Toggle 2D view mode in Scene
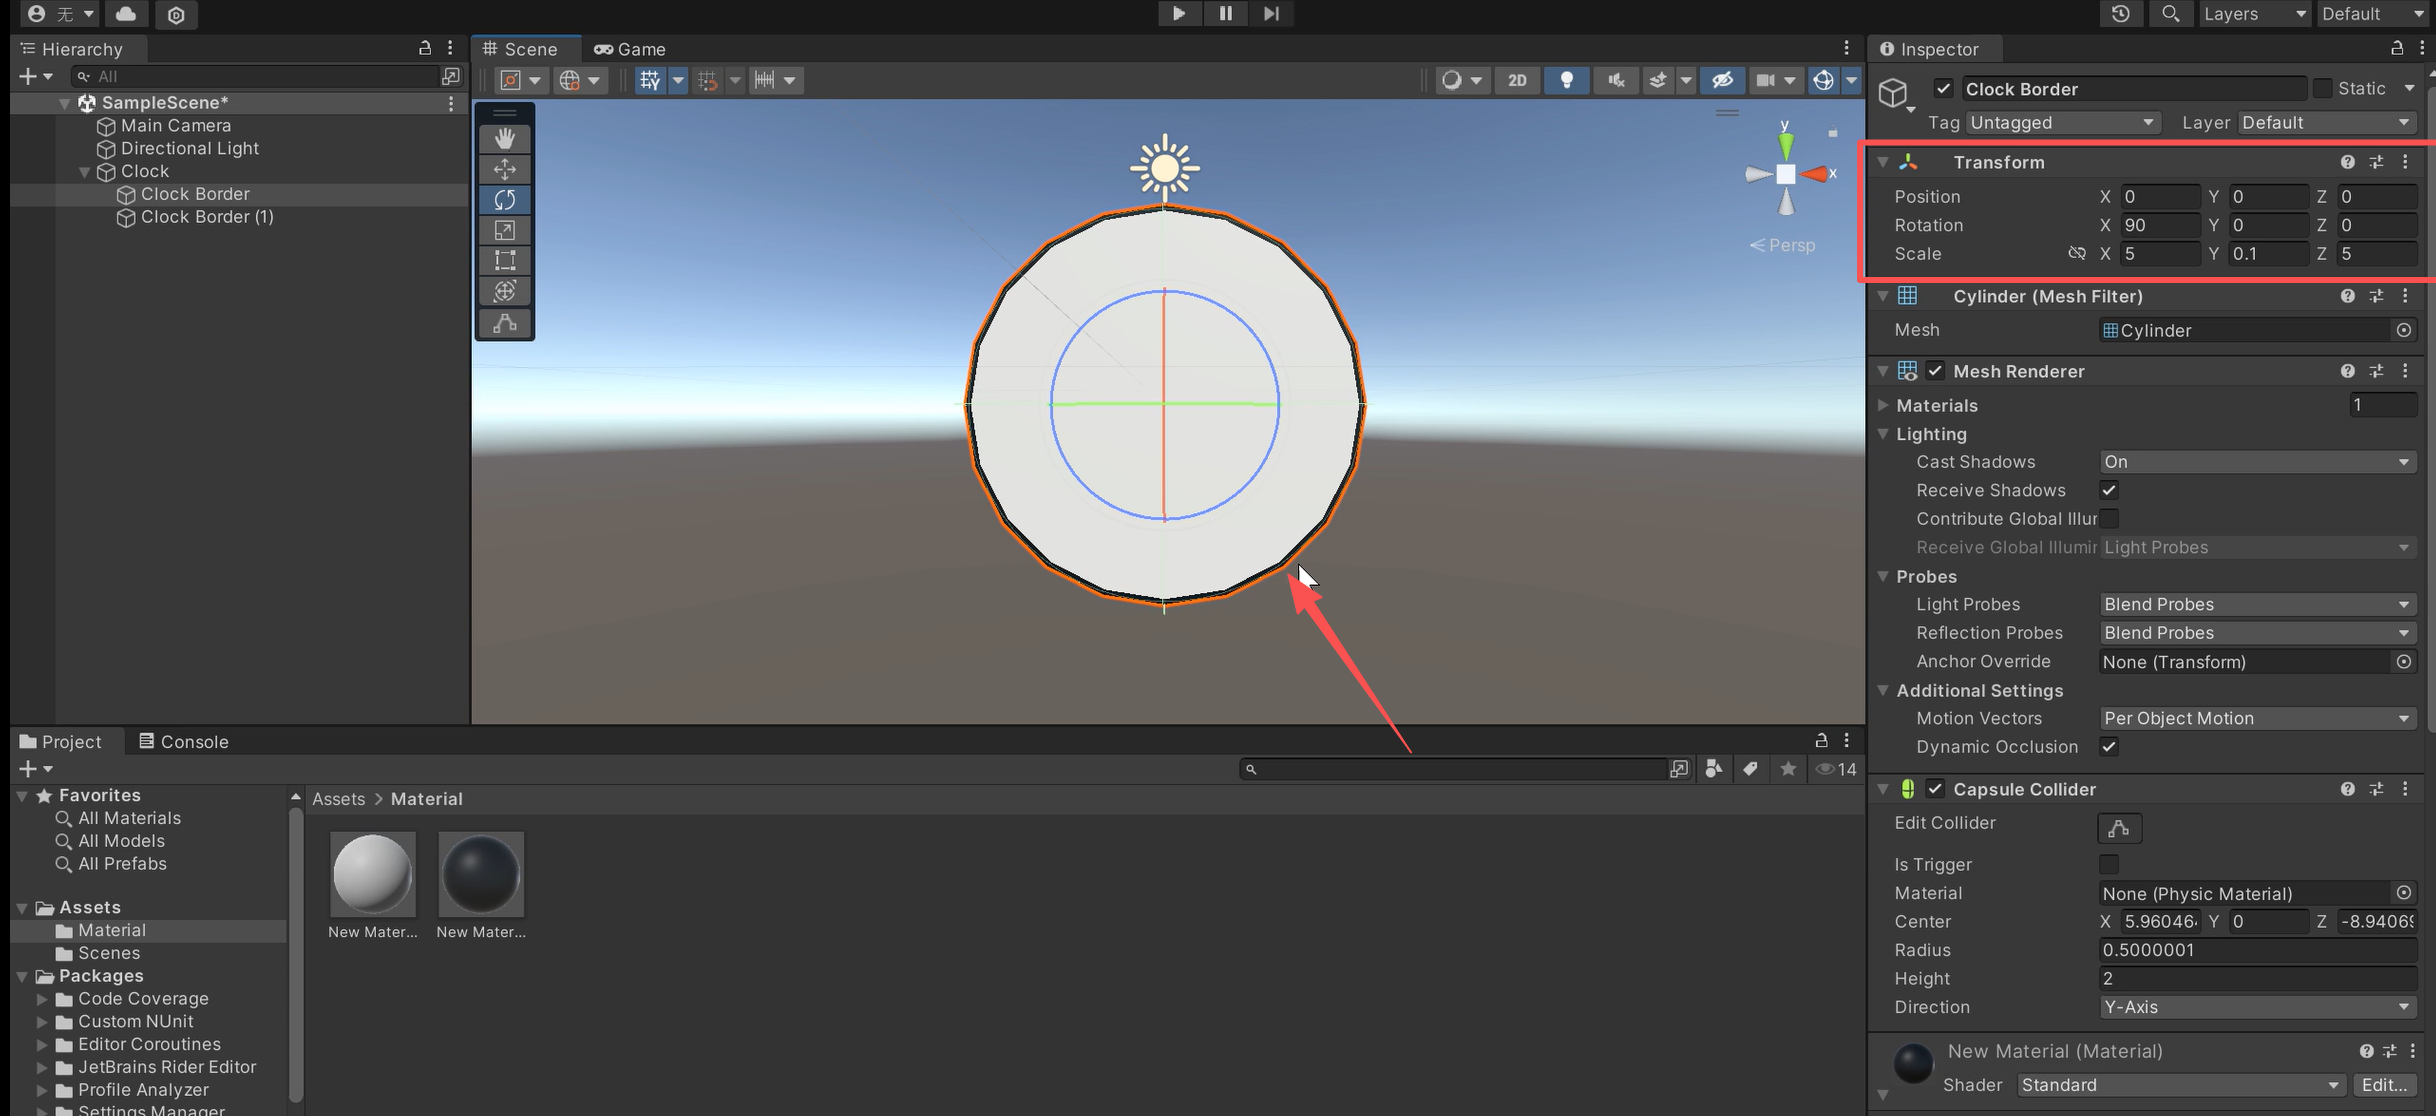Screen dimensions: 2436x1116 tap(1517, 80)
